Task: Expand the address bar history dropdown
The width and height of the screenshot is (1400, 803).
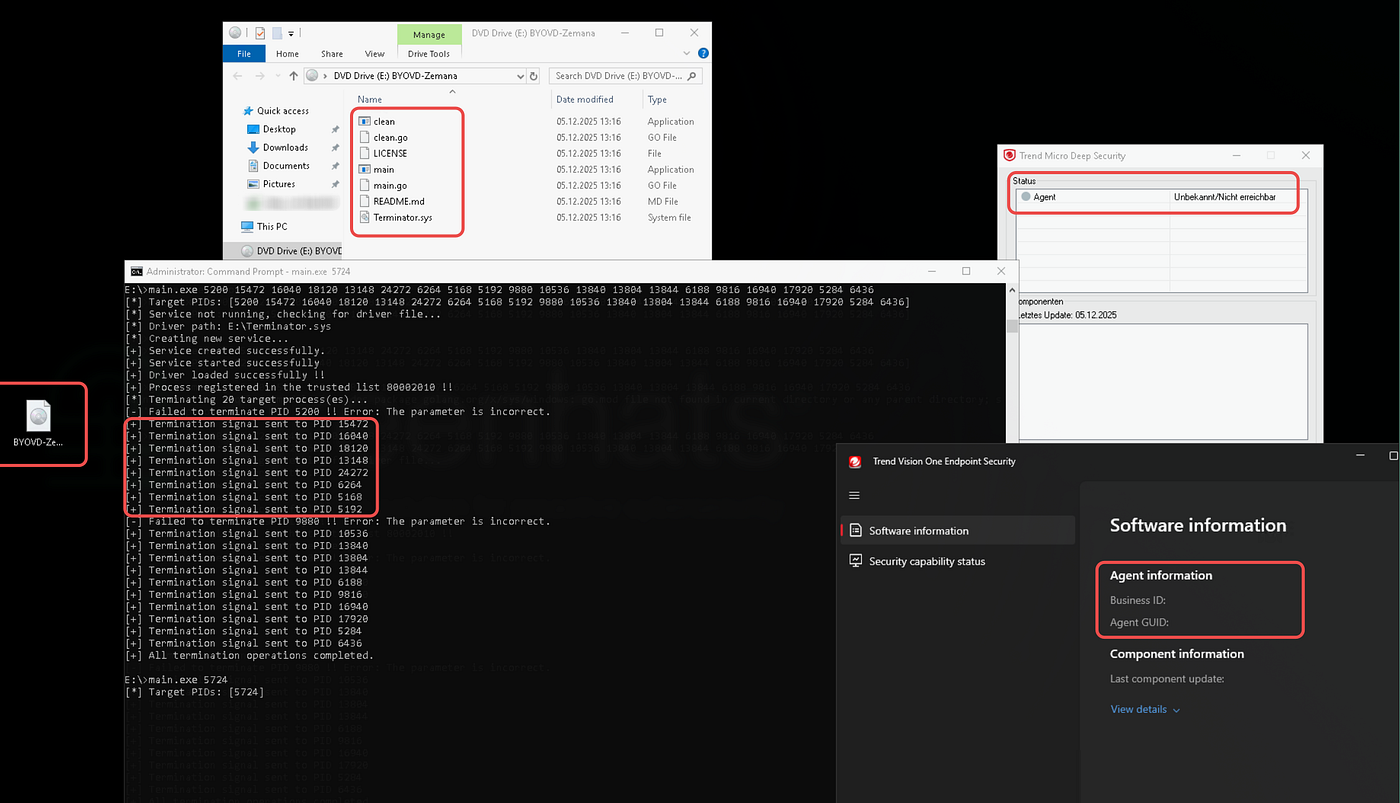Action: point(520,76)
